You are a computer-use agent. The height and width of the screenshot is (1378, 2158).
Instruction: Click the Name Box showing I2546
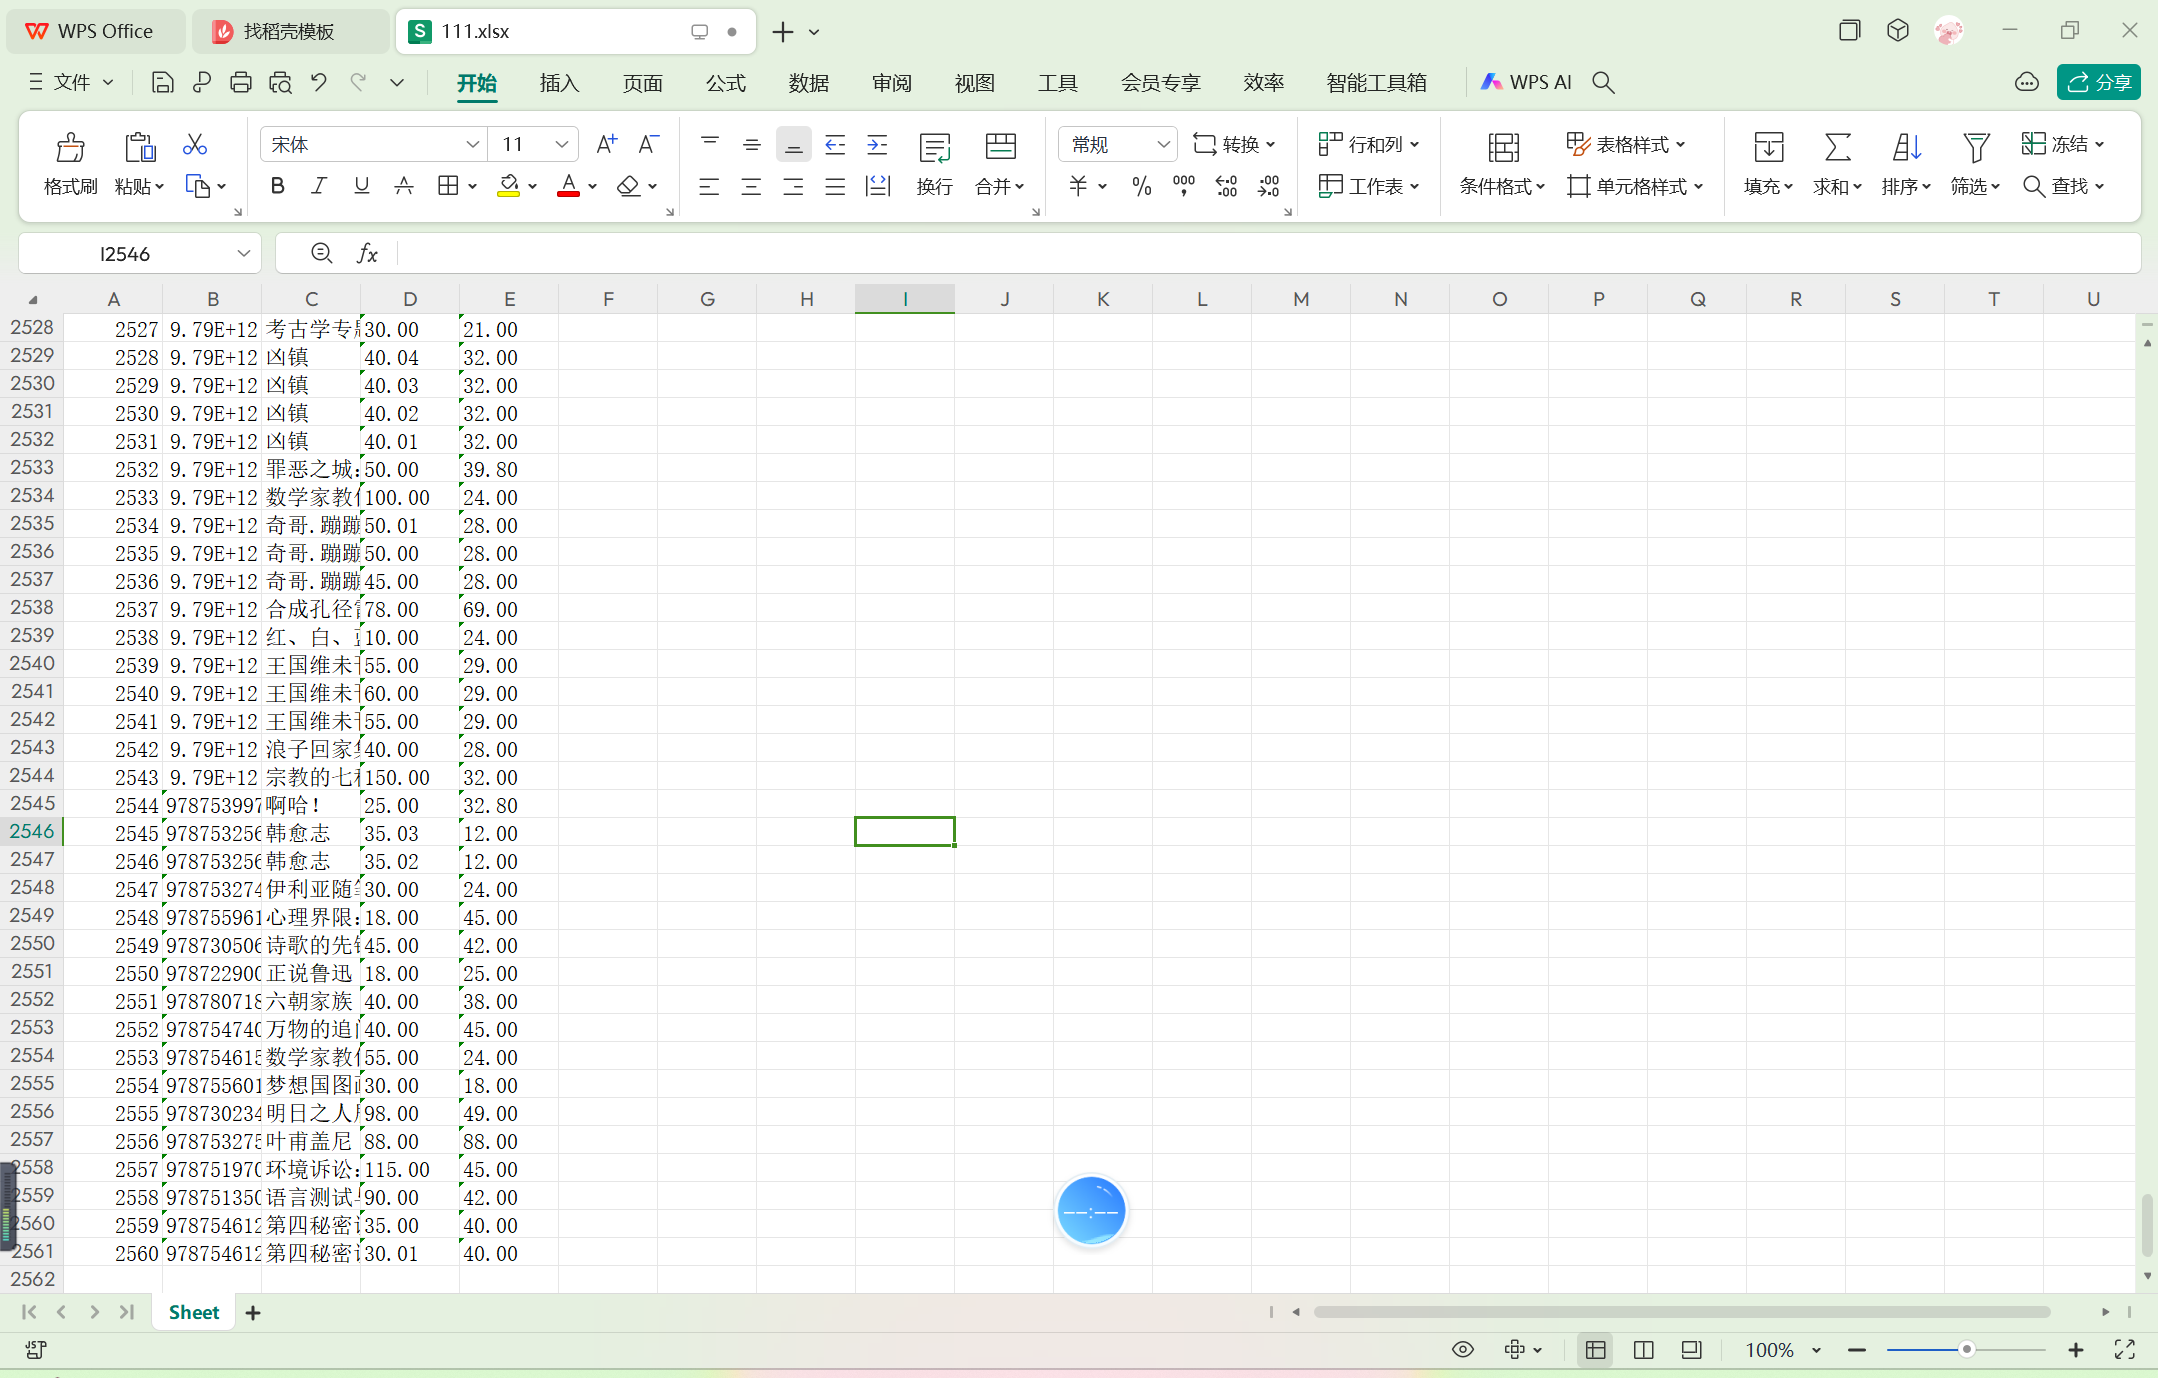125,254
